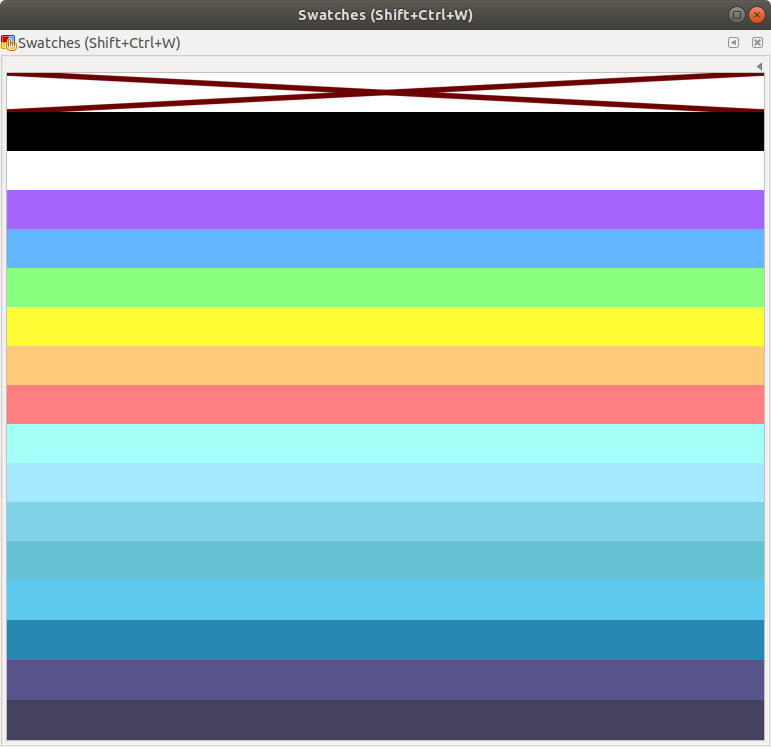Close the Swatches dock panel tab

coord(757,43)
